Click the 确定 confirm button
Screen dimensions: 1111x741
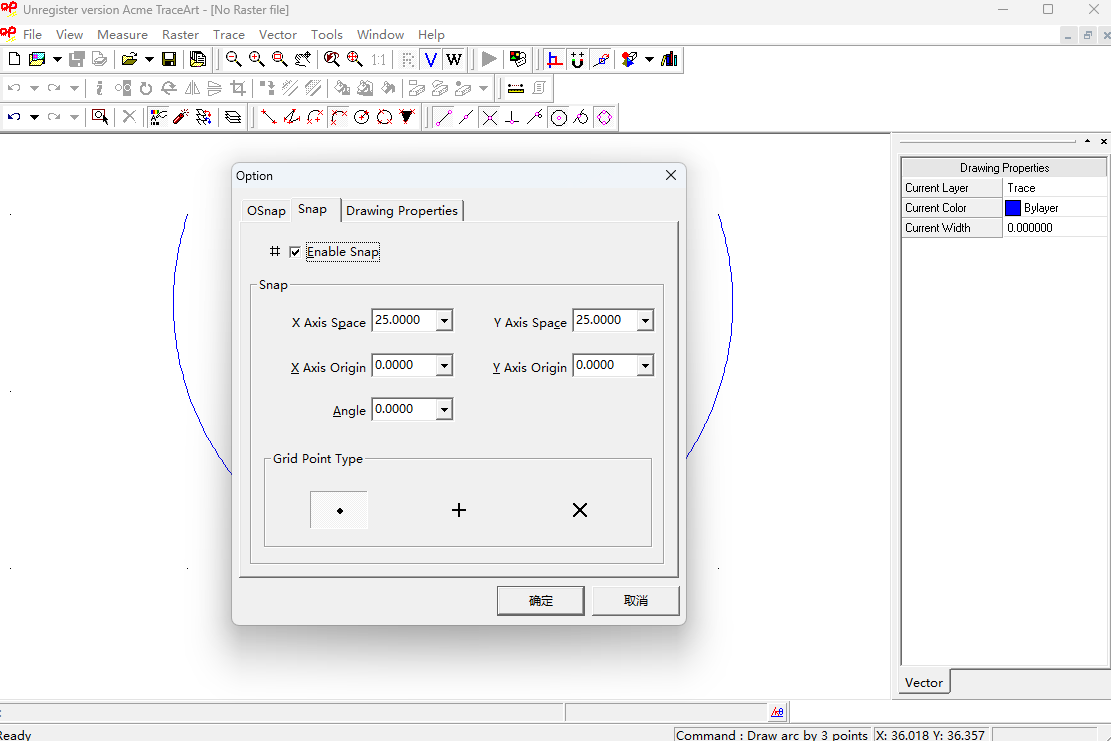click(x=540, y=600)
